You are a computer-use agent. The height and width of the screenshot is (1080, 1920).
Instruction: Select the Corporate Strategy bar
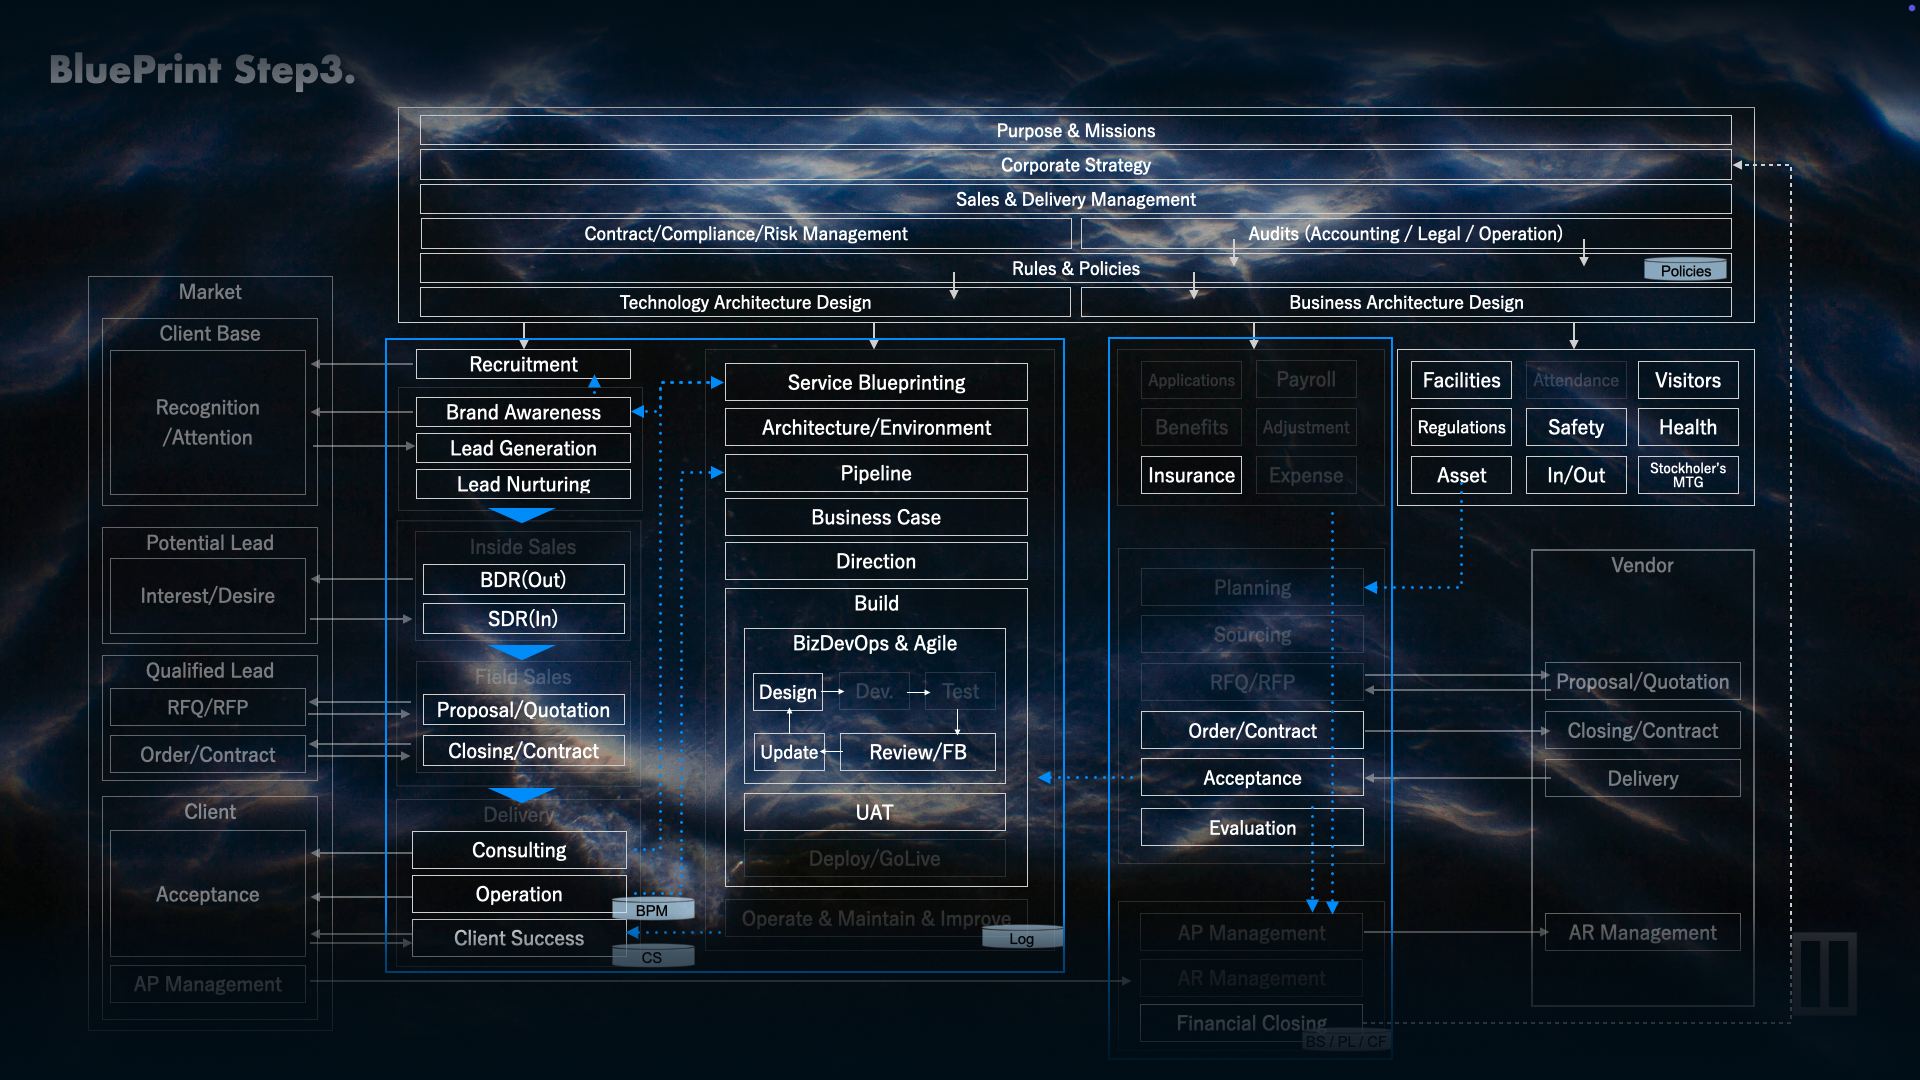pos(1075,165)
